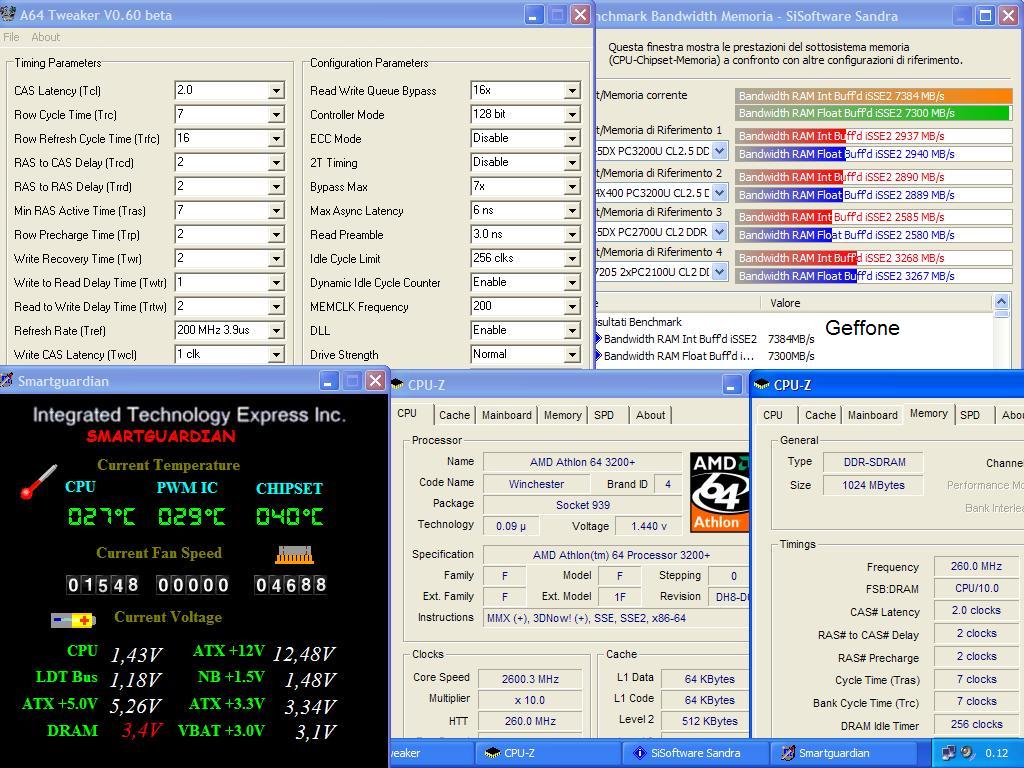
Task: Click the blue arrow icon beside Bandwidth RAM Float result
Action: pos(598,356)
